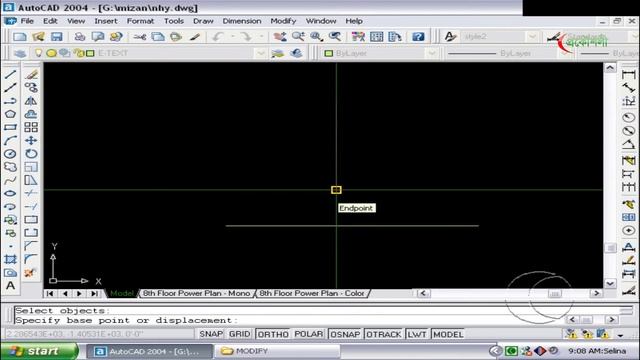Switch to the Model tab

[x=122, y=293]
